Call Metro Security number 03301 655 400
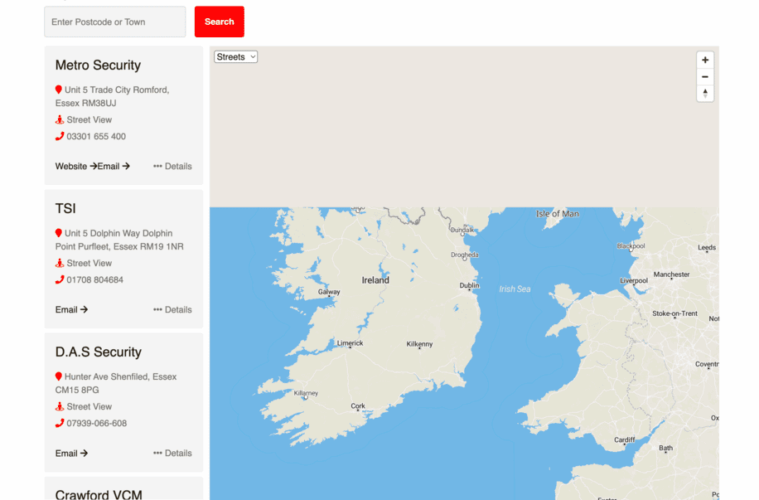The image size is (759, 500). tap(96, 136)
